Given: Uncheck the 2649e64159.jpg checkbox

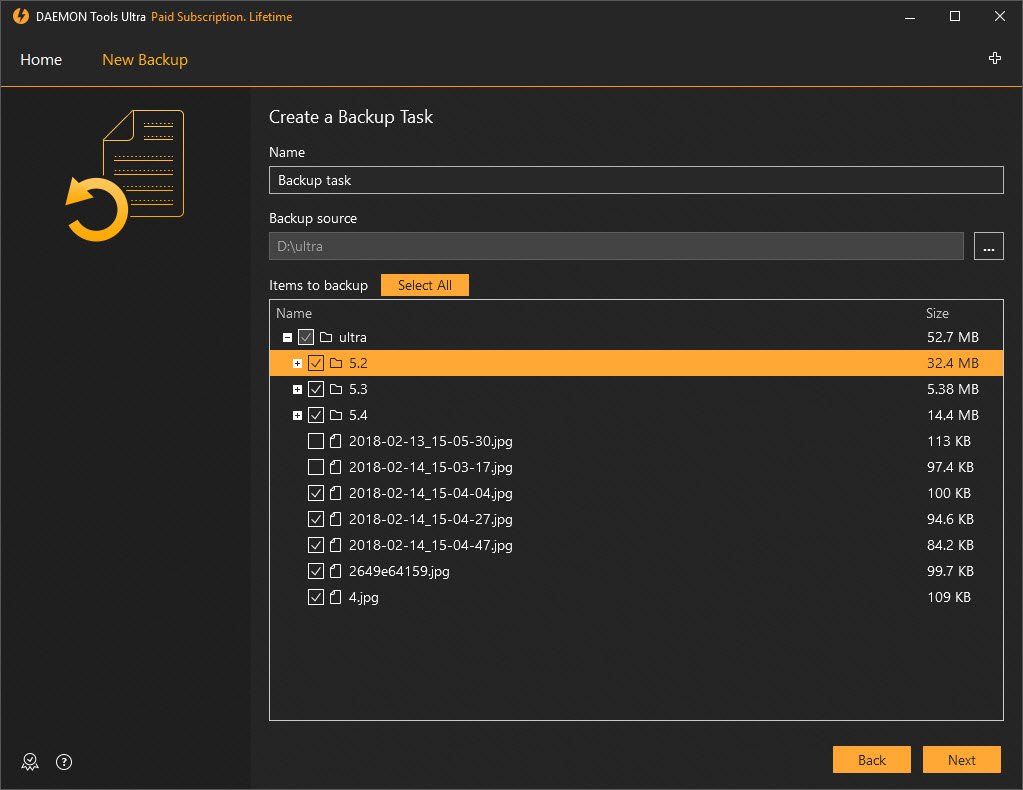Looking at the screenshot, I should 316,571.
